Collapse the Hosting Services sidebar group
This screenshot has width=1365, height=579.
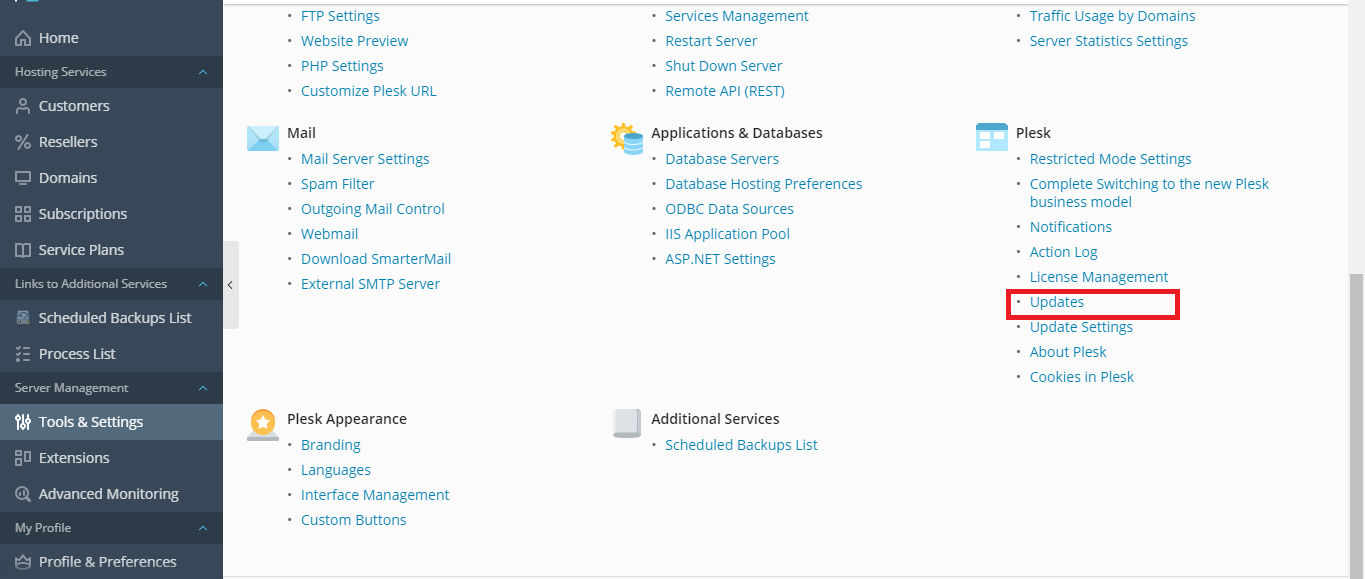(203, 72)
